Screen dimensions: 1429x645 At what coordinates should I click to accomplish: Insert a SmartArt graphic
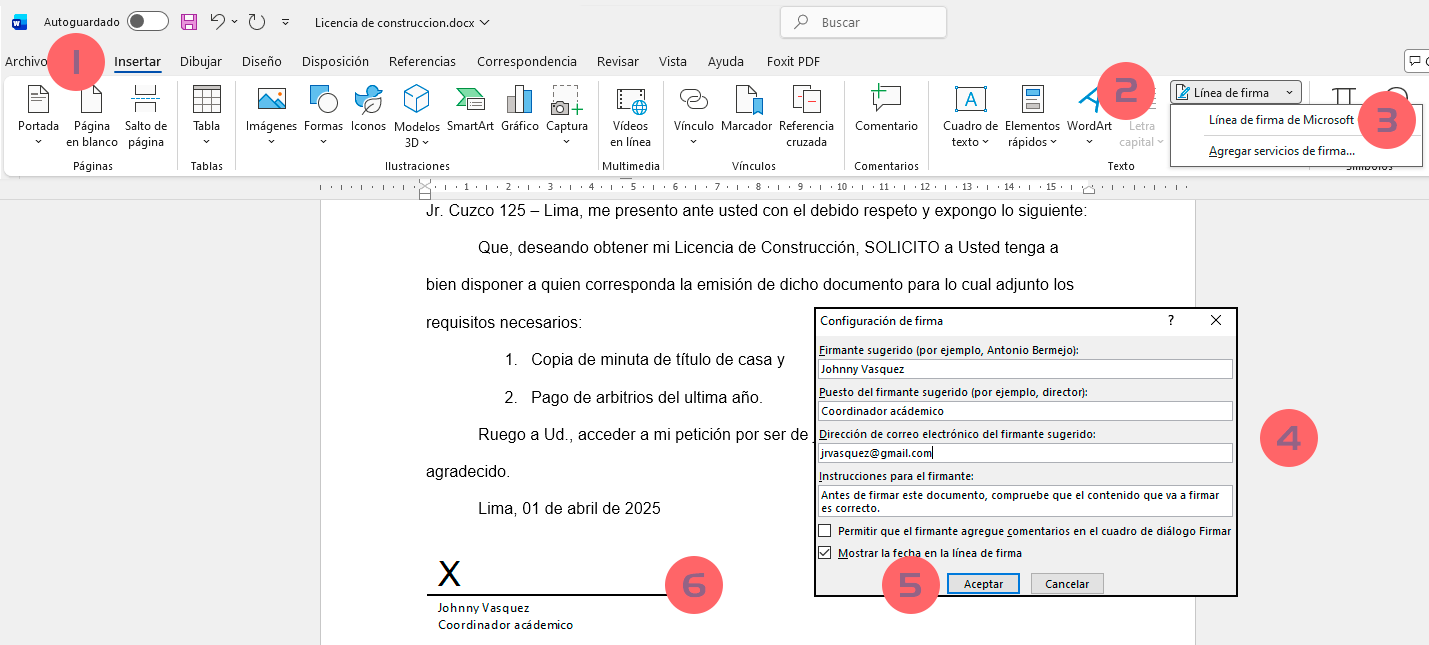tap(470, 109)
